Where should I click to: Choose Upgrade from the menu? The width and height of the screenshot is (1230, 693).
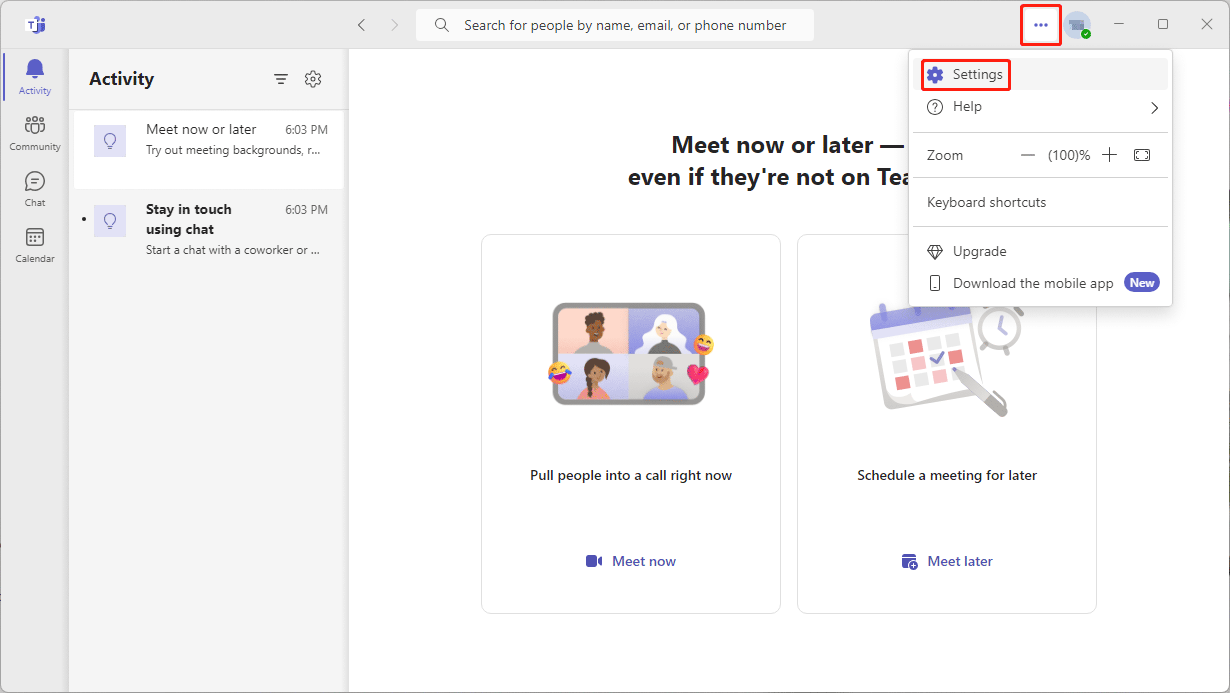(979, 251)
